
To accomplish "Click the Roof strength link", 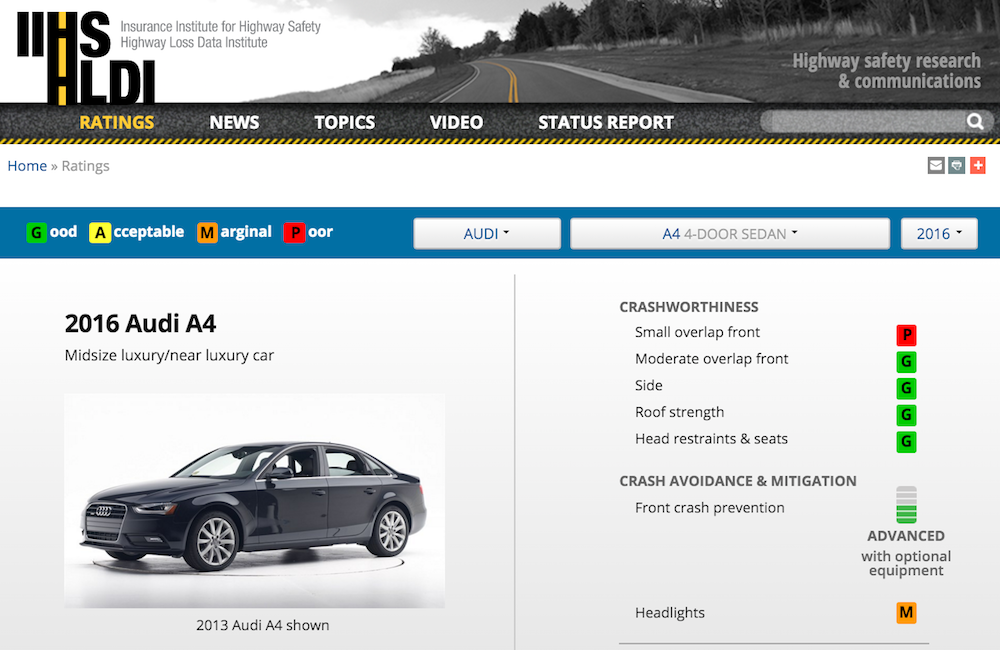I will (679, 412).
